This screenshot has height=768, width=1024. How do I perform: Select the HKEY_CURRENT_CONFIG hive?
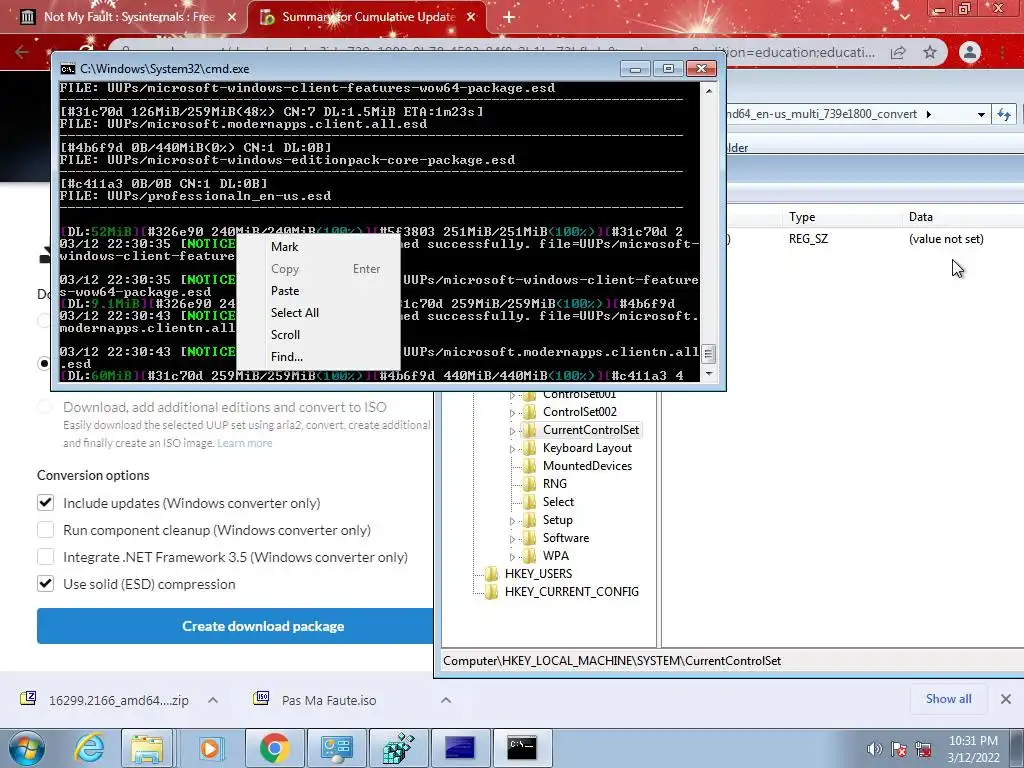pos(571,592)
